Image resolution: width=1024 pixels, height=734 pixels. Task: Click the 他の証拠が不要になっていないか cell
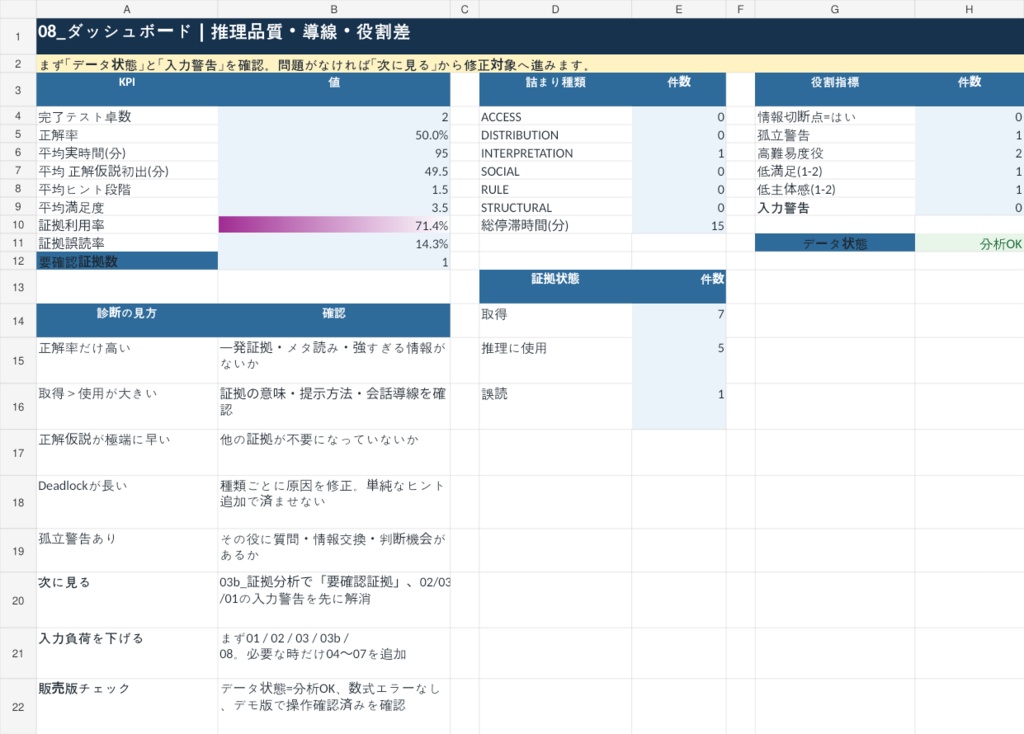334,453
